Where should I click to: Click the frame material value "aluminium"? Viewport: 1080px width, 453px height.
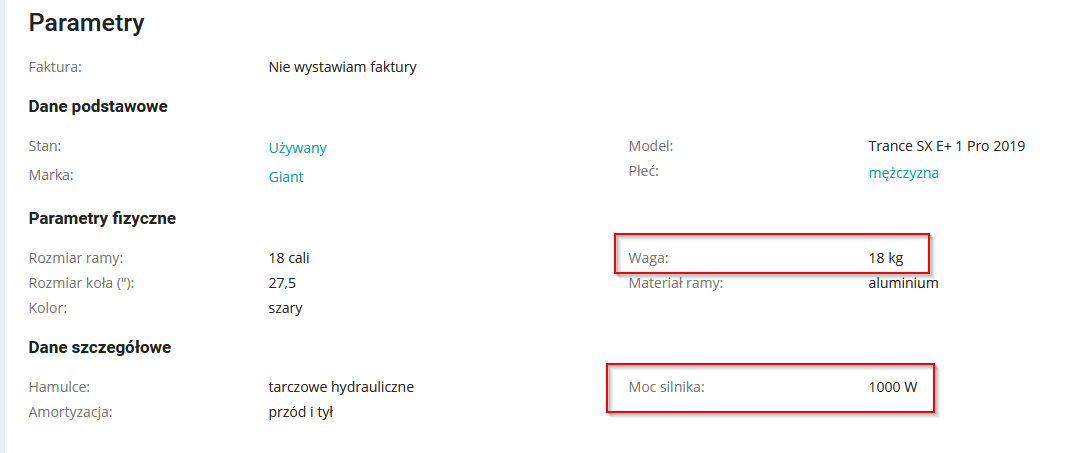click(x=903, y=283)
